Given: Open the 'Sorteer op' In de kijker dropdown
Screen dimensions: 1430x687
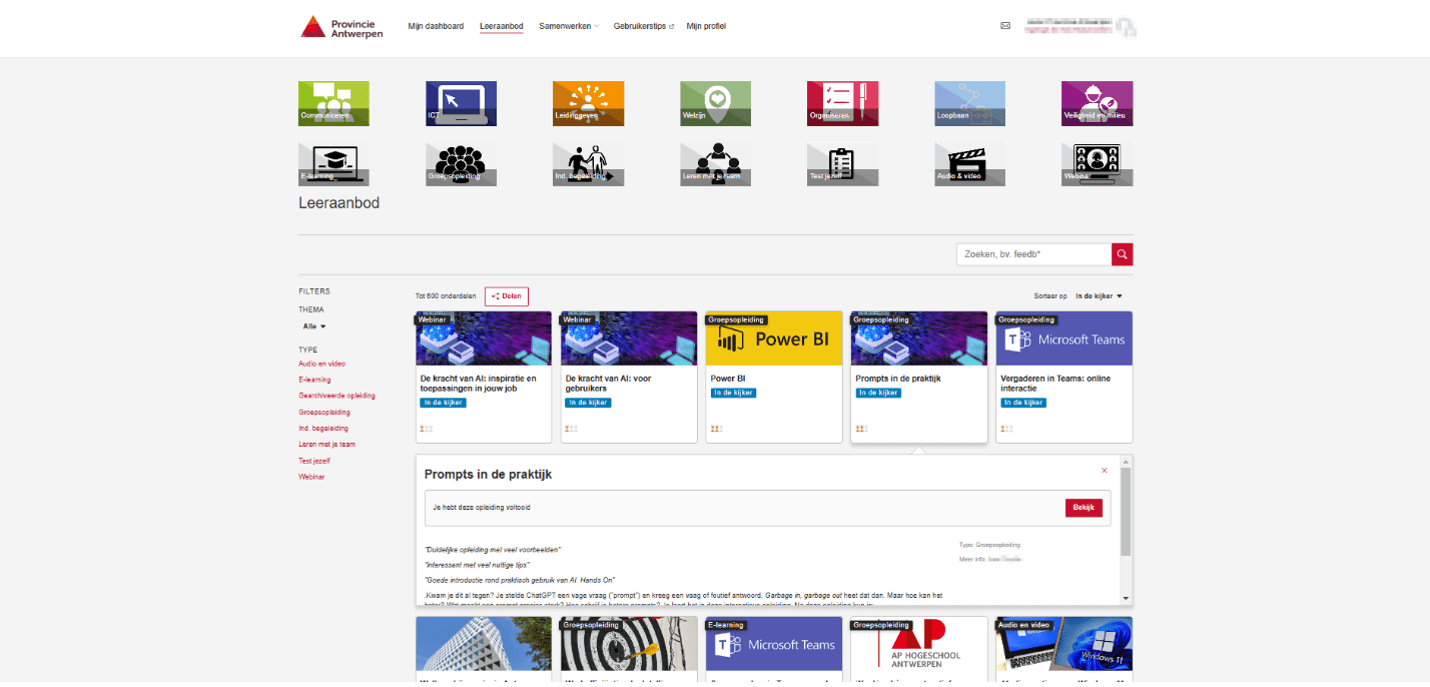Looking at the screenshot, I should [1098, 296].
